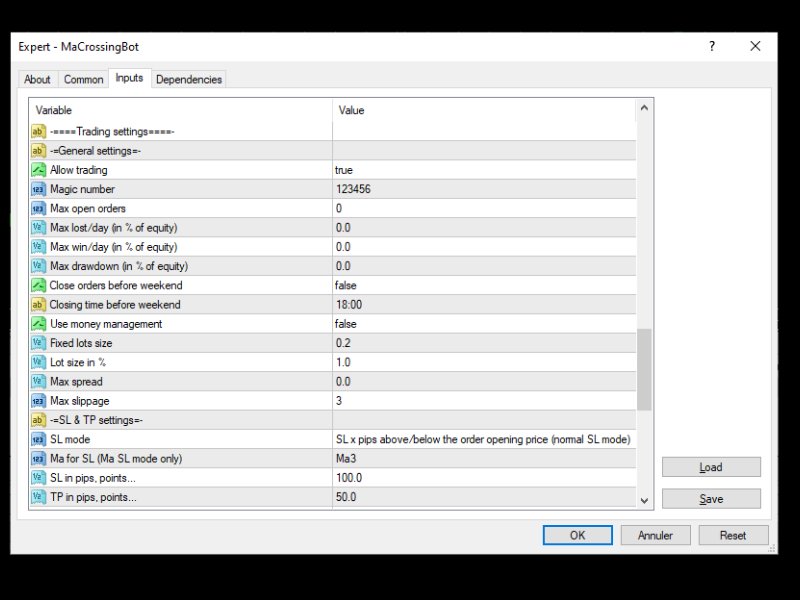Image resolution: width=800 pixels, height=600 pixels.
Task: Edit TP in pips value 50.0
Action: [x=484, y=497]
